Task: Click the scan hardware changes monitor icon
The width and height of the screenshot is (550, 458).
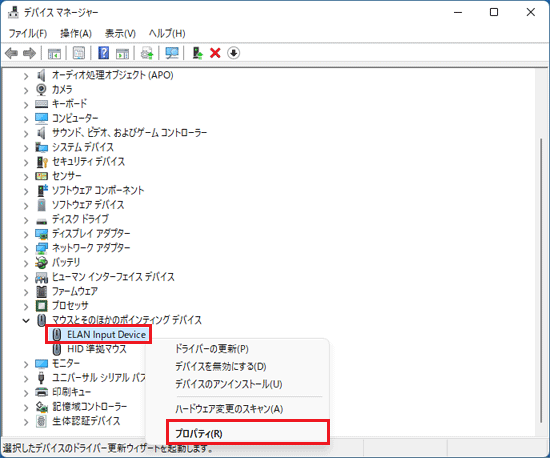Action: click(x=172, y=53)
